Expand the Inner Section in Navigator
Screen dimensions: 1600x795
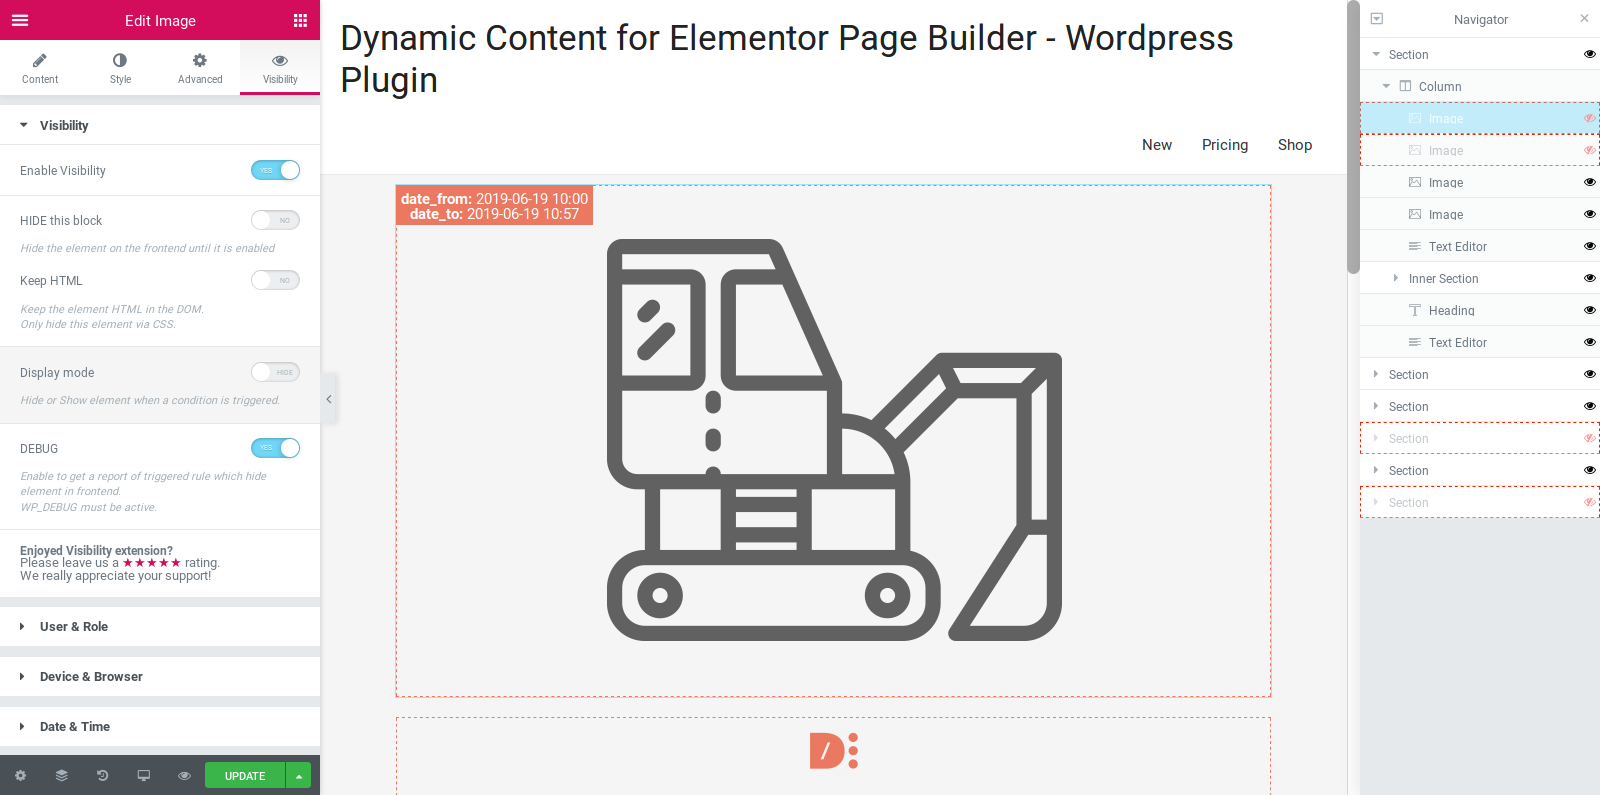tap(1396, 278)
